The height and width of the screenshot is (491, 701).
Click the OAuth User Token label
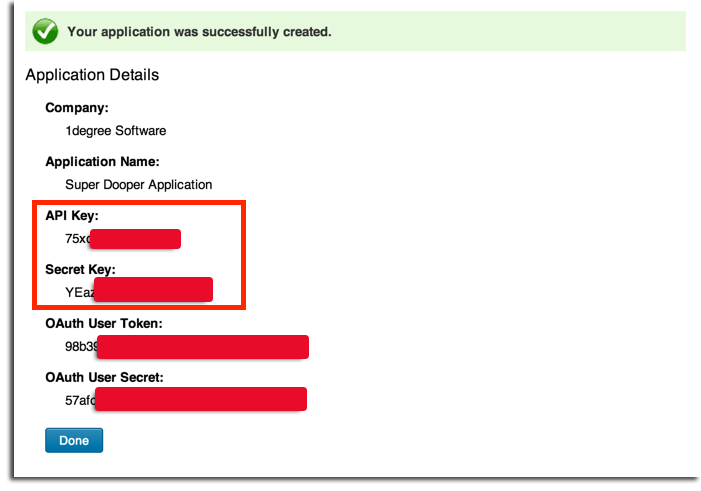pos(104,323)
